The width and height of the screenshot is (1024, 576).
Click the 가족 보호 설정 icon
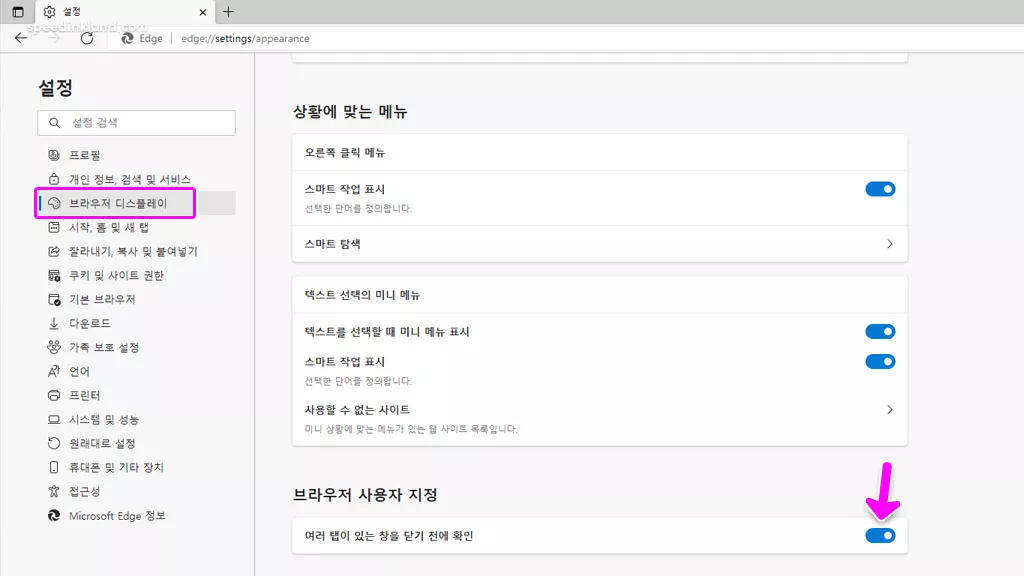tap(54, 347)
